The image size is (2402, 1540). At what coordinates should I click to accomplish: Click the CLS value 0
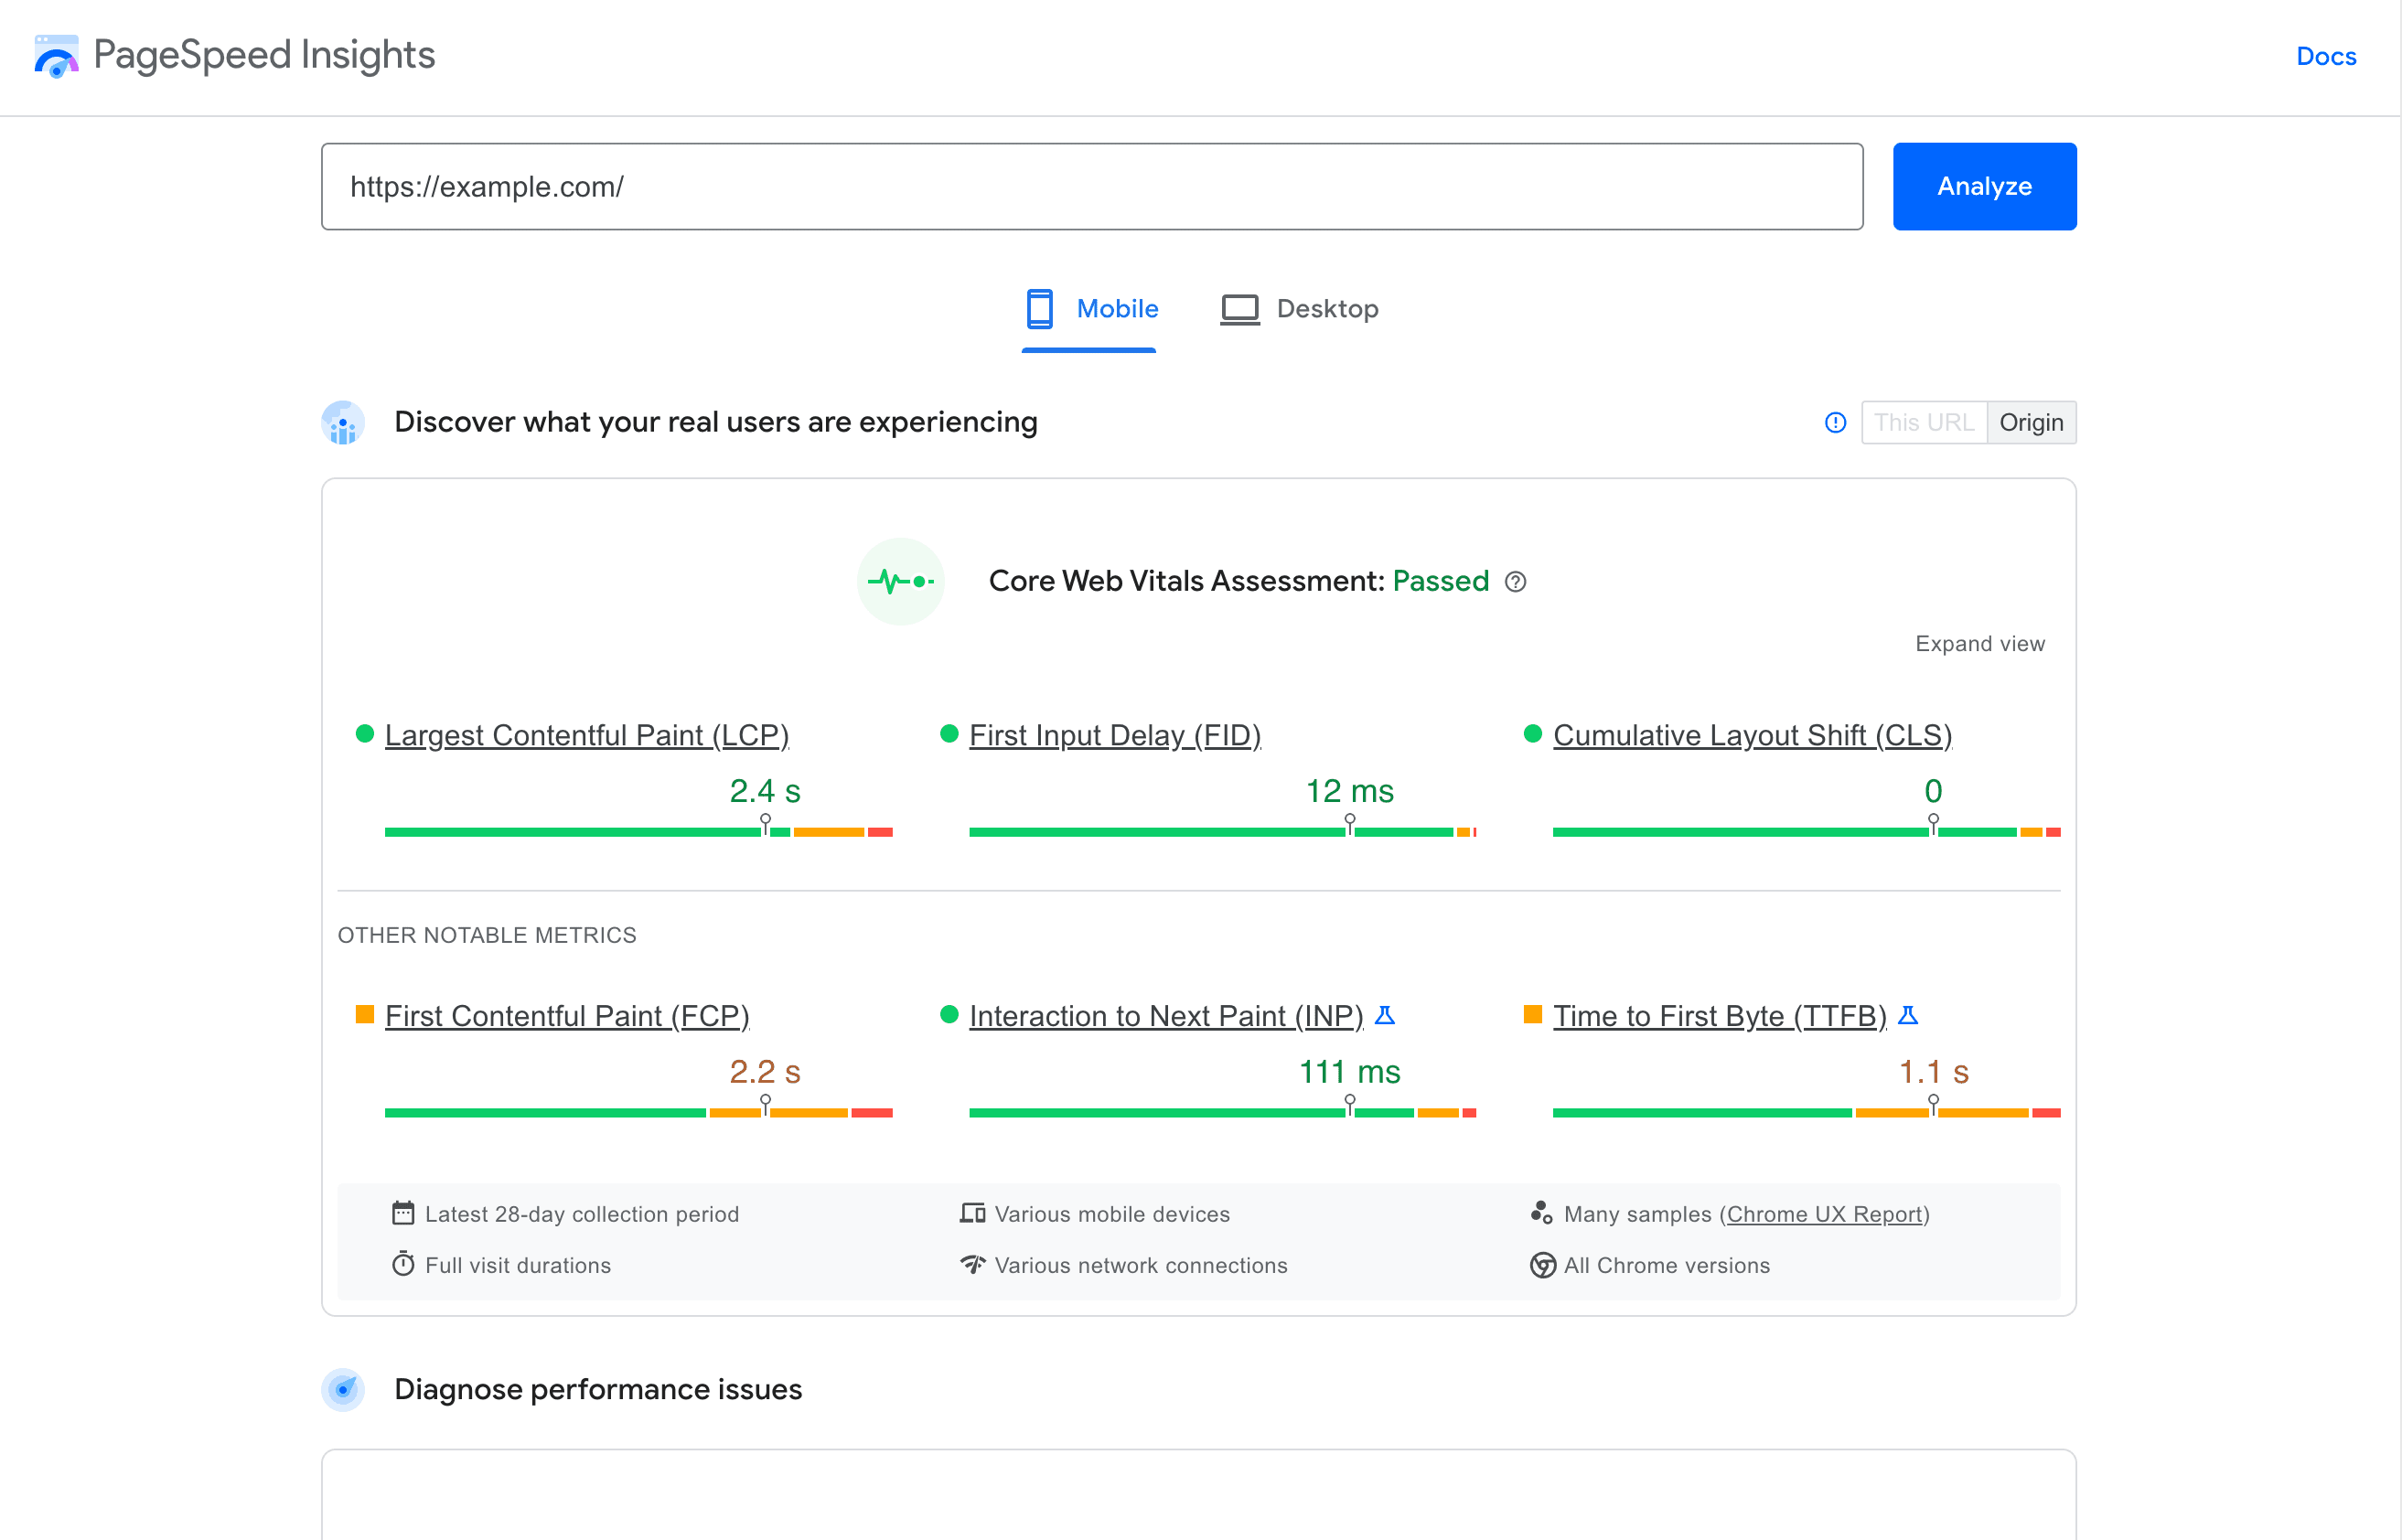1933,791
